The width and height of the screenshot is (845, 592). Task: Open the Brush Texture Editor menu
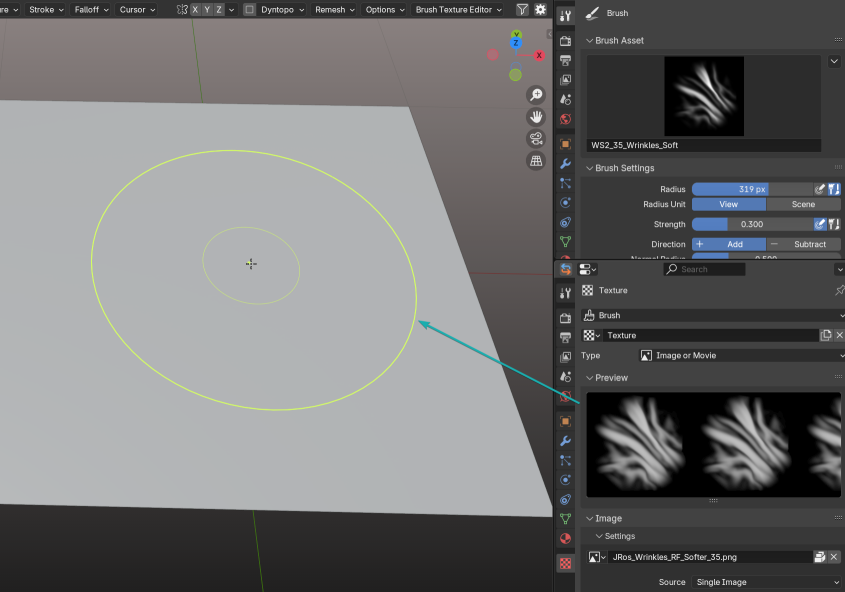click(x=458, y=10)
